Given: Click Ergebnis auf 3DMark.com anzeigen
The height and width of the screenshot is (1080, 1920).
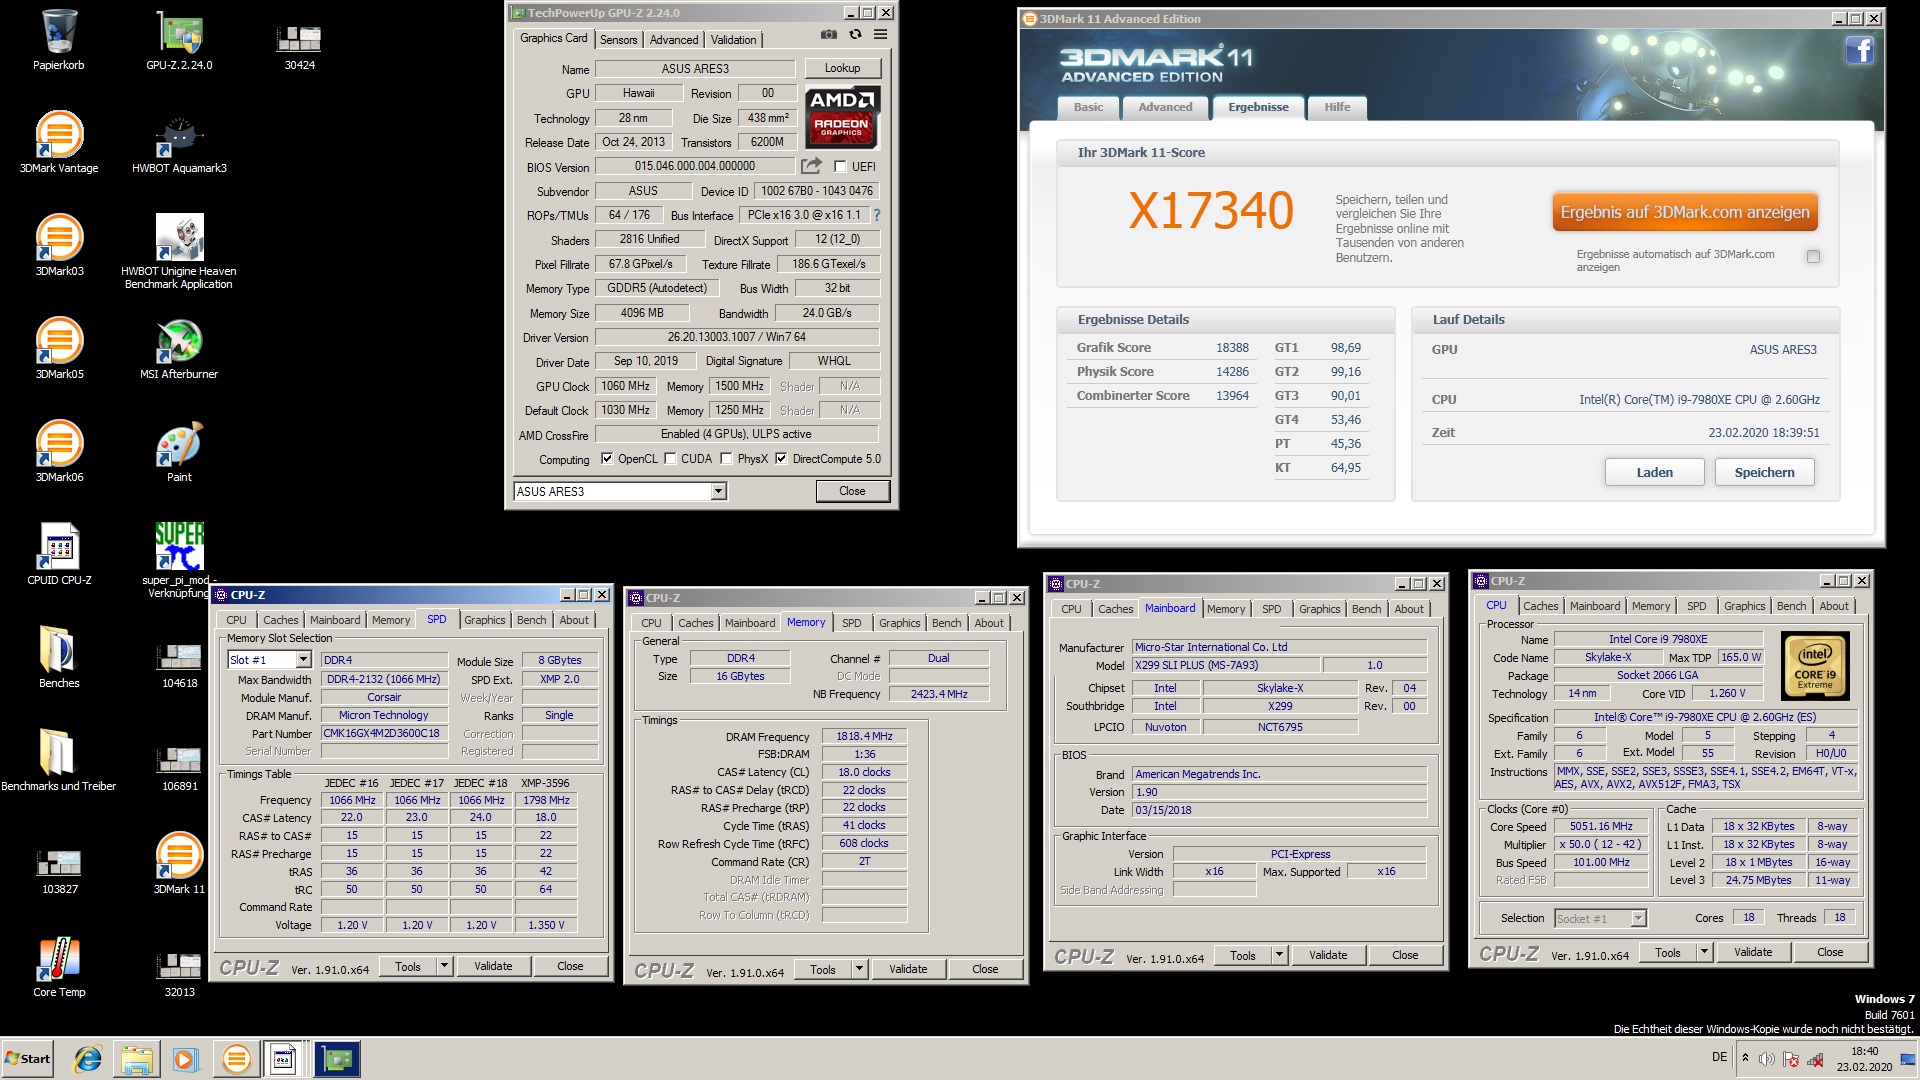Looking at the screenshot, I should click(x=1685, y=213).
